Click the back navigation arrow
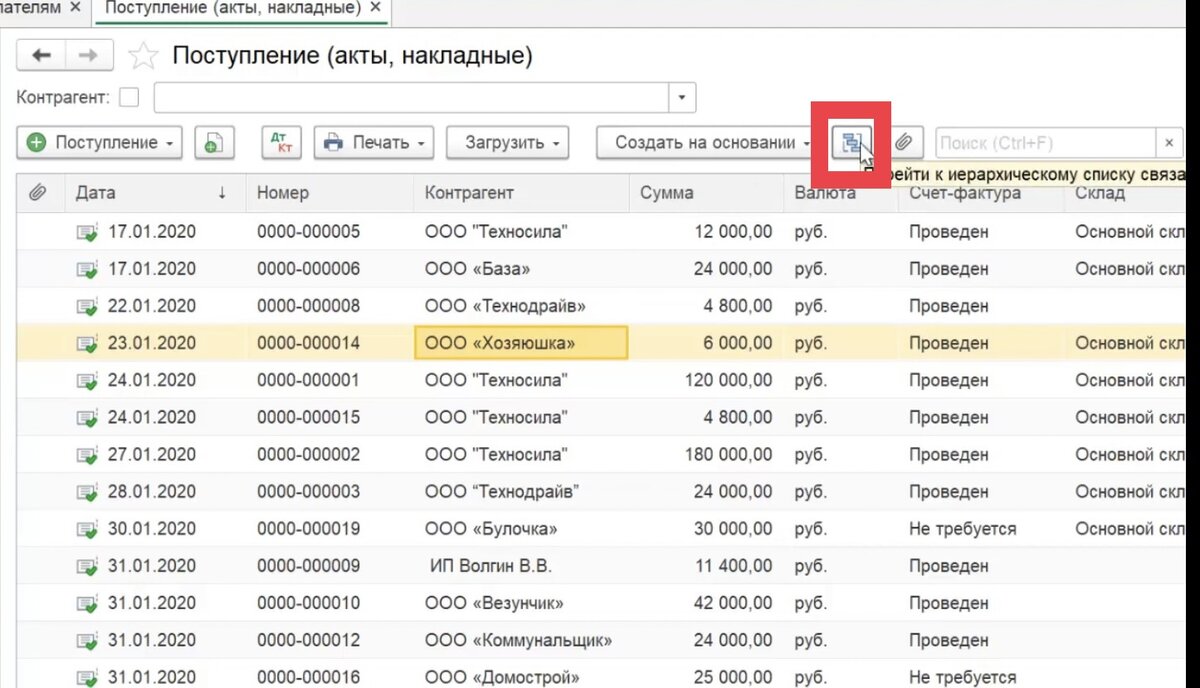 point(40,55)
